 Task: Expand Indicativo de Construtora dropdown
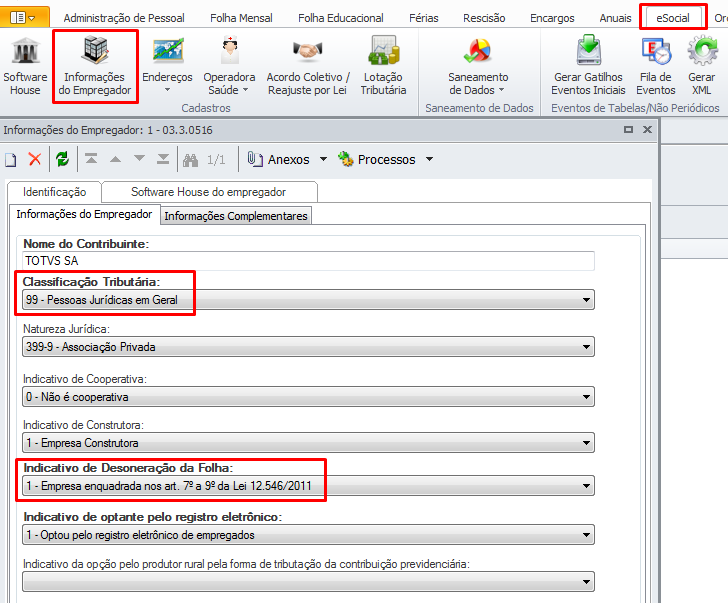coord(586,443)
